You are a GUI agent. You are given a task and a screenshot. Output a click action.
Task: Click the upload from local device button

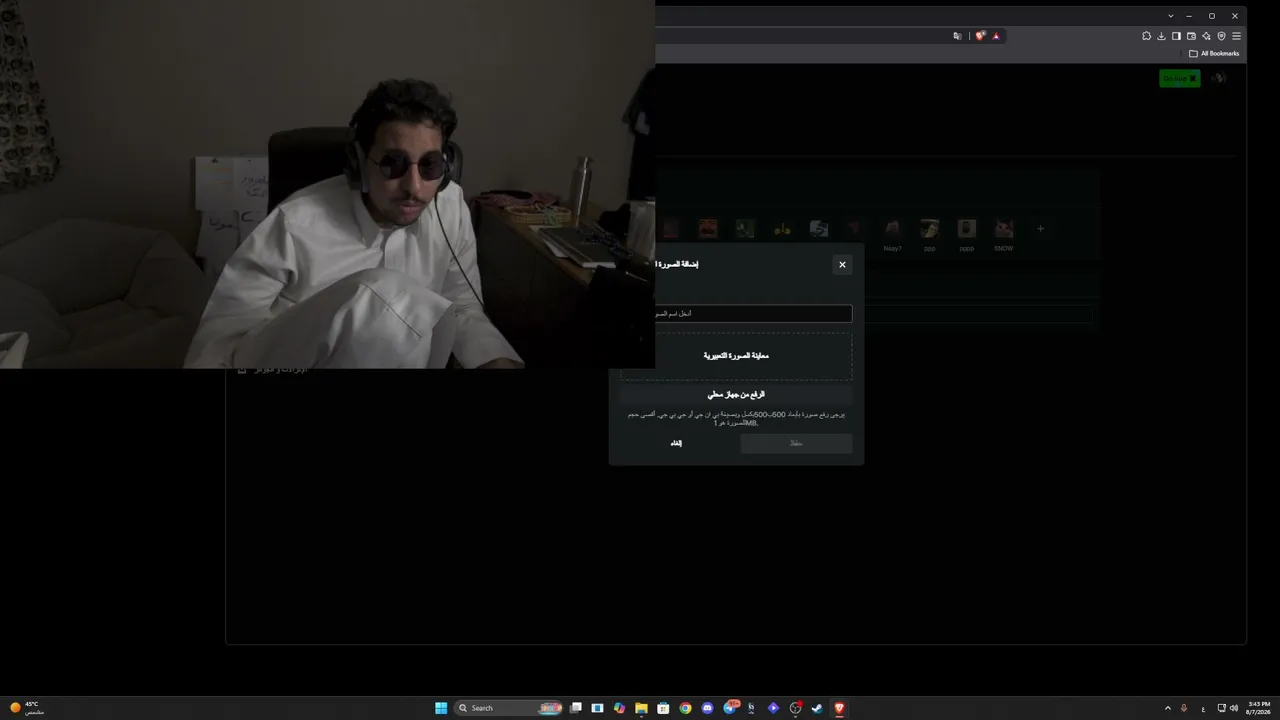tap(736, 395)
